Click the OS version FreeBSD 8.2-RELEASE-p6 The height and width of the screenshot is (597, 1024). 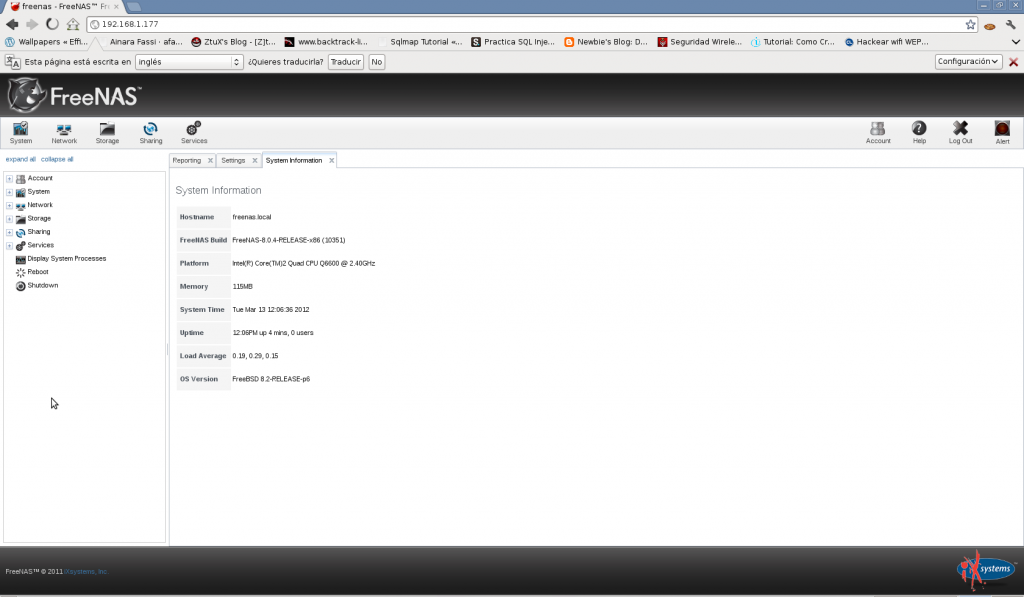(x=271, y=379)
